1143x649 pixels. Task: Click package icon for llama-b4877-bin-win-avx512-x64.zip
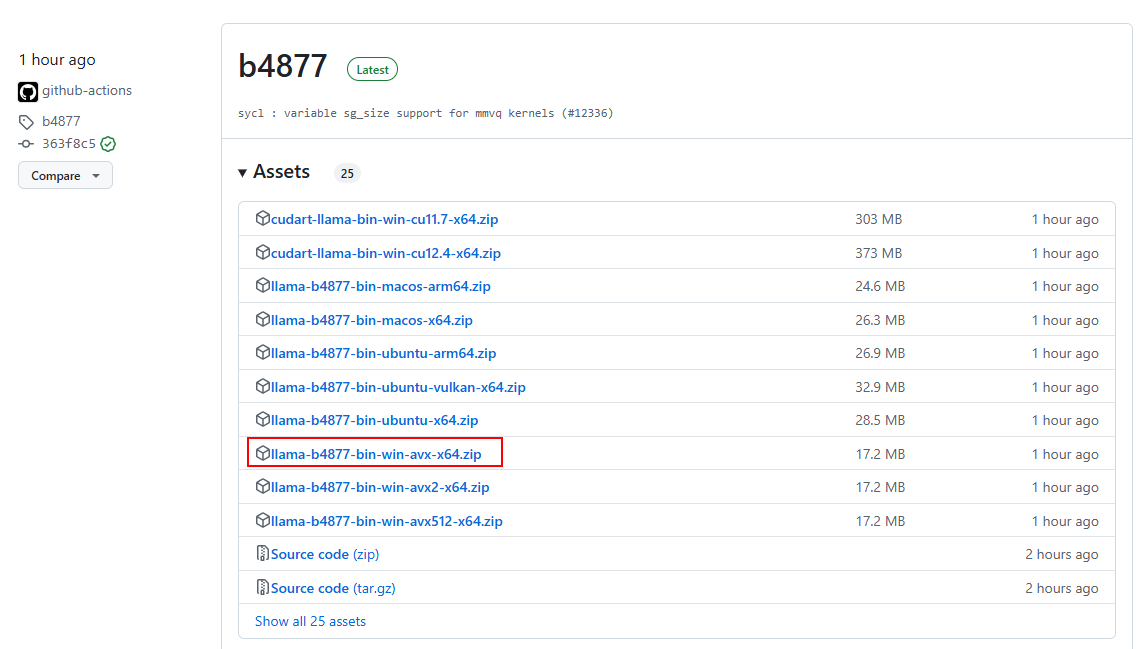(262, 521)
